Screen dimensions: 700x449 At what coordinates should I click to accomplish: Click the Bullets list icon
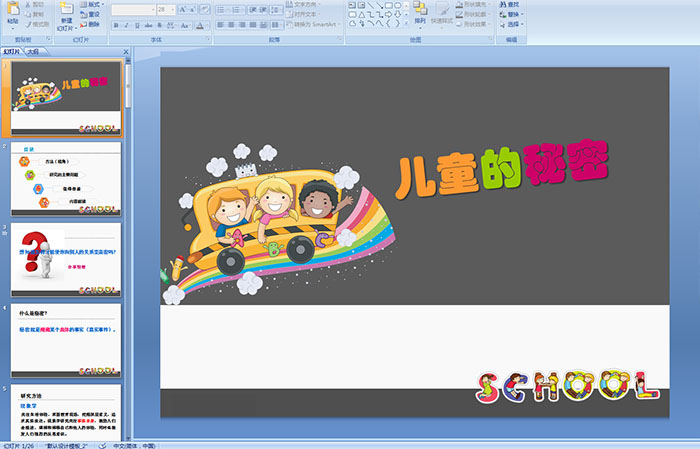(222, 10)
